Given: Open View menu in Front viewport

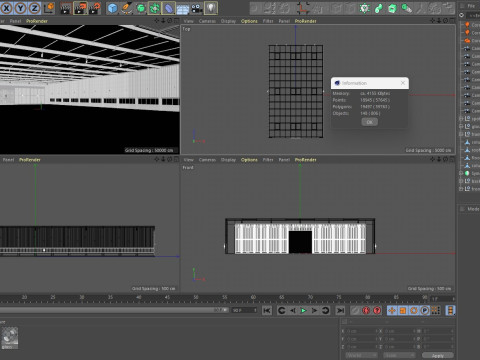Looking at the screenshot, I should (x=188, y=160).
